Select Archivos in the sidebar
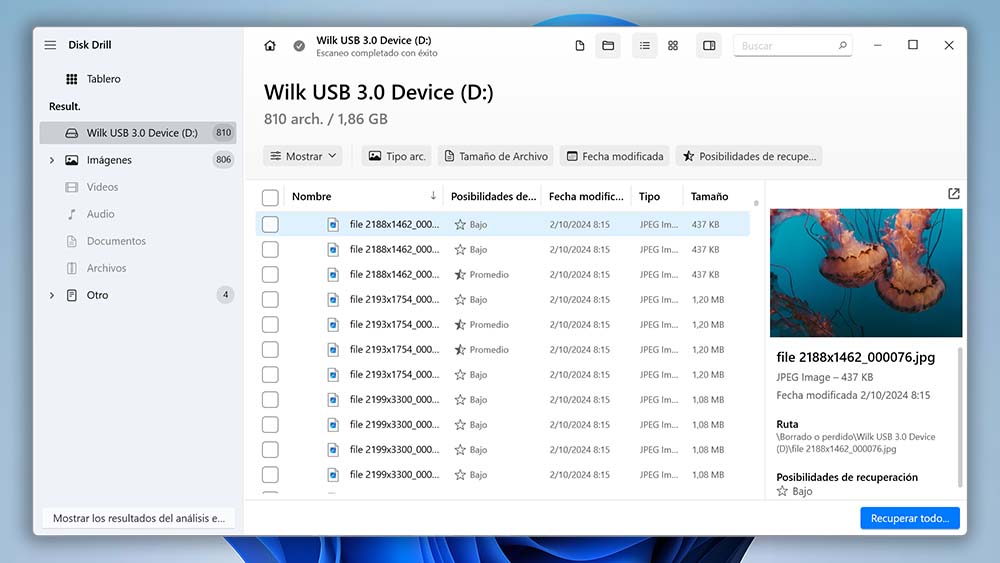 [x=138, y=268]
